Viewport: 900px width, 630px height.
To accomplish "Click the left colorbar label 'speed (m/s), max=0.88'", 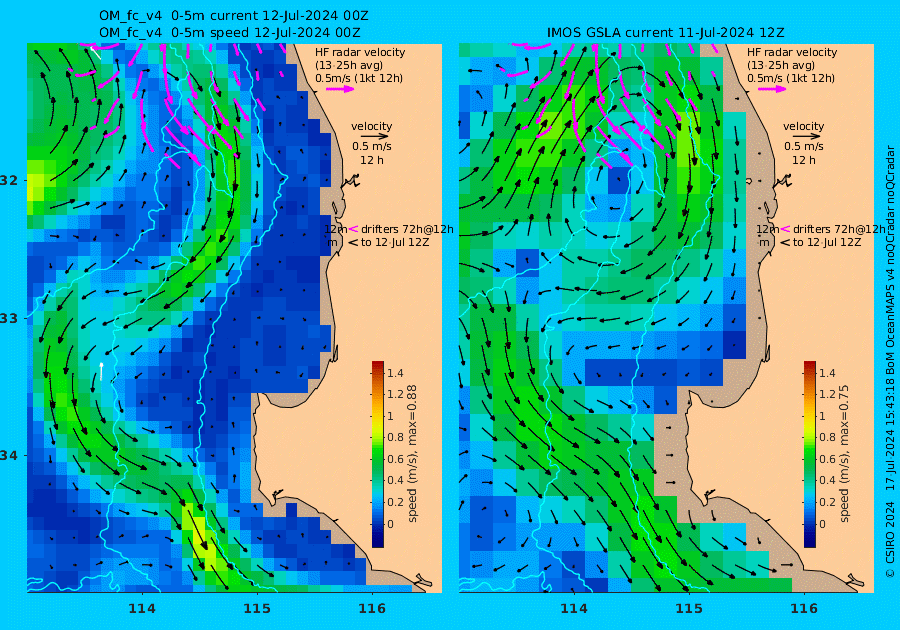I will 412,453.
